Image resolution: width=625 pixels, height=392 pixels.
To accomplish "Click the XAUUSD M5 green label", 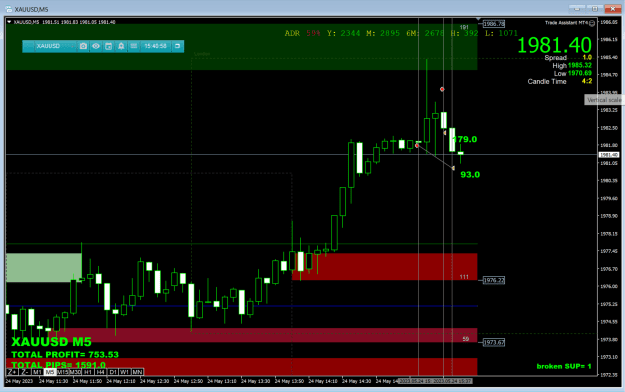I will point(51,342).
